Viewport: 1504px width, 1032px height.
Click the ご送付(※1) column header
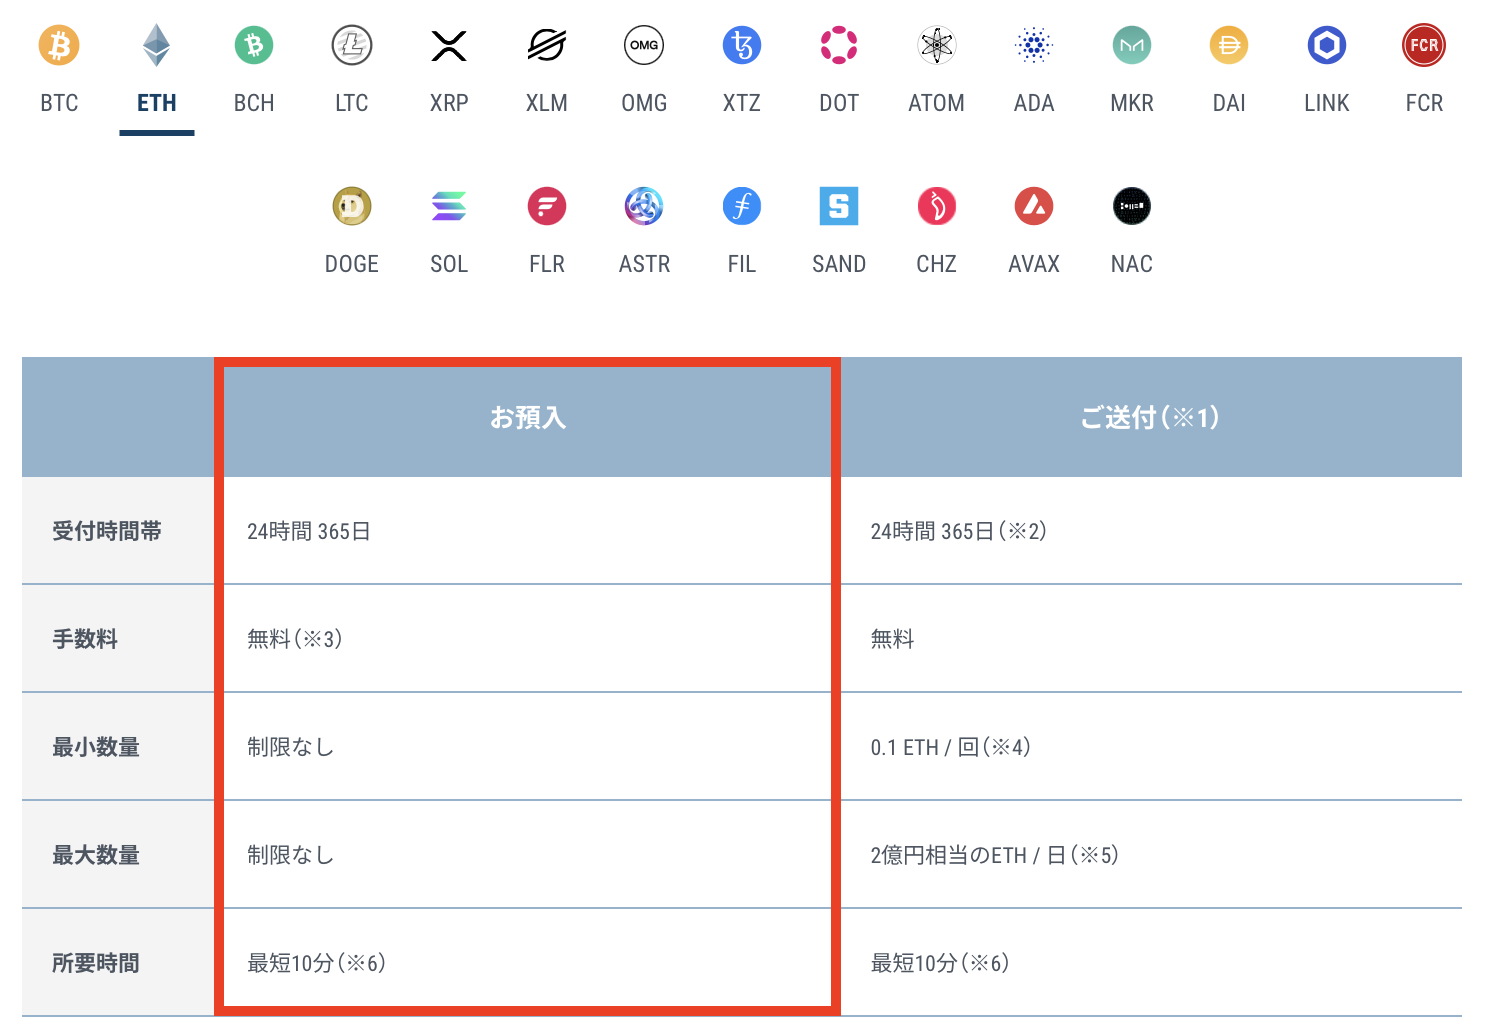pos(1150,417)
